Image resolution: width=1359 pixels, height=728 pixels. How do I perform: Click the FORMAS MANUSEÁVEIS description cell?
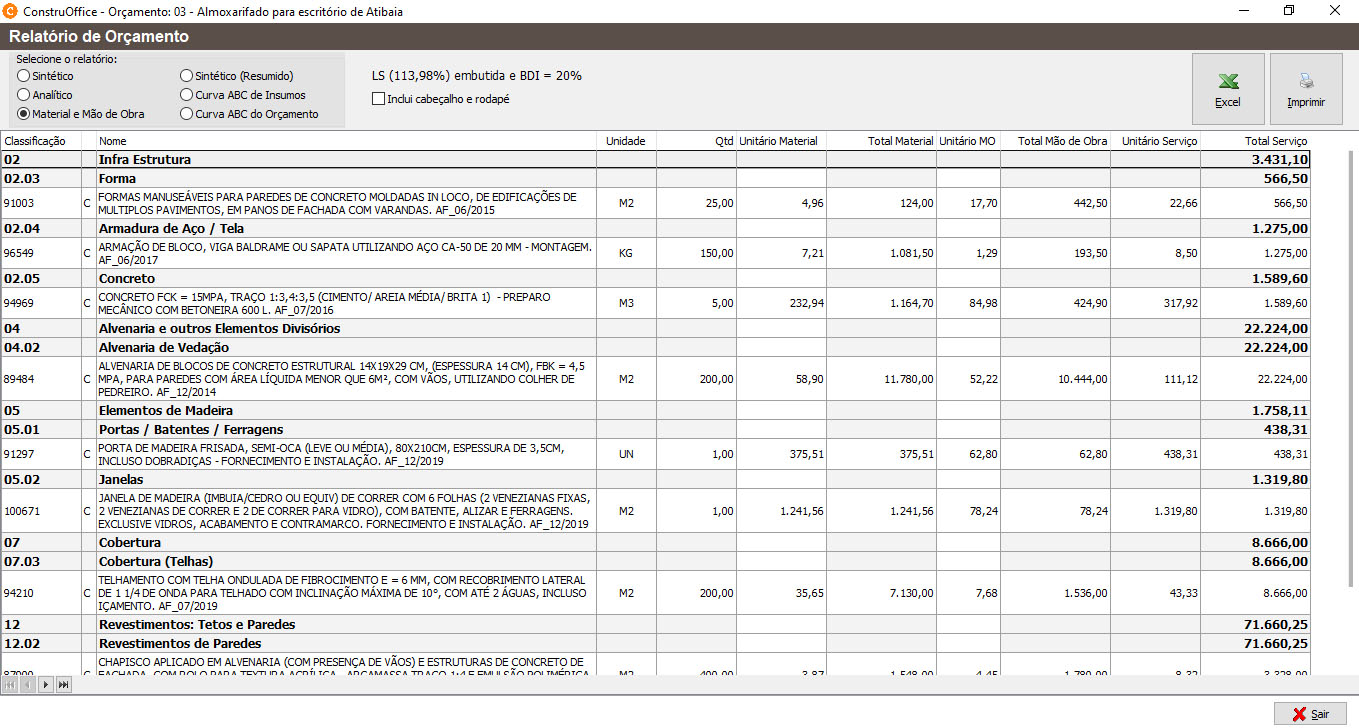tap(346, 203)
